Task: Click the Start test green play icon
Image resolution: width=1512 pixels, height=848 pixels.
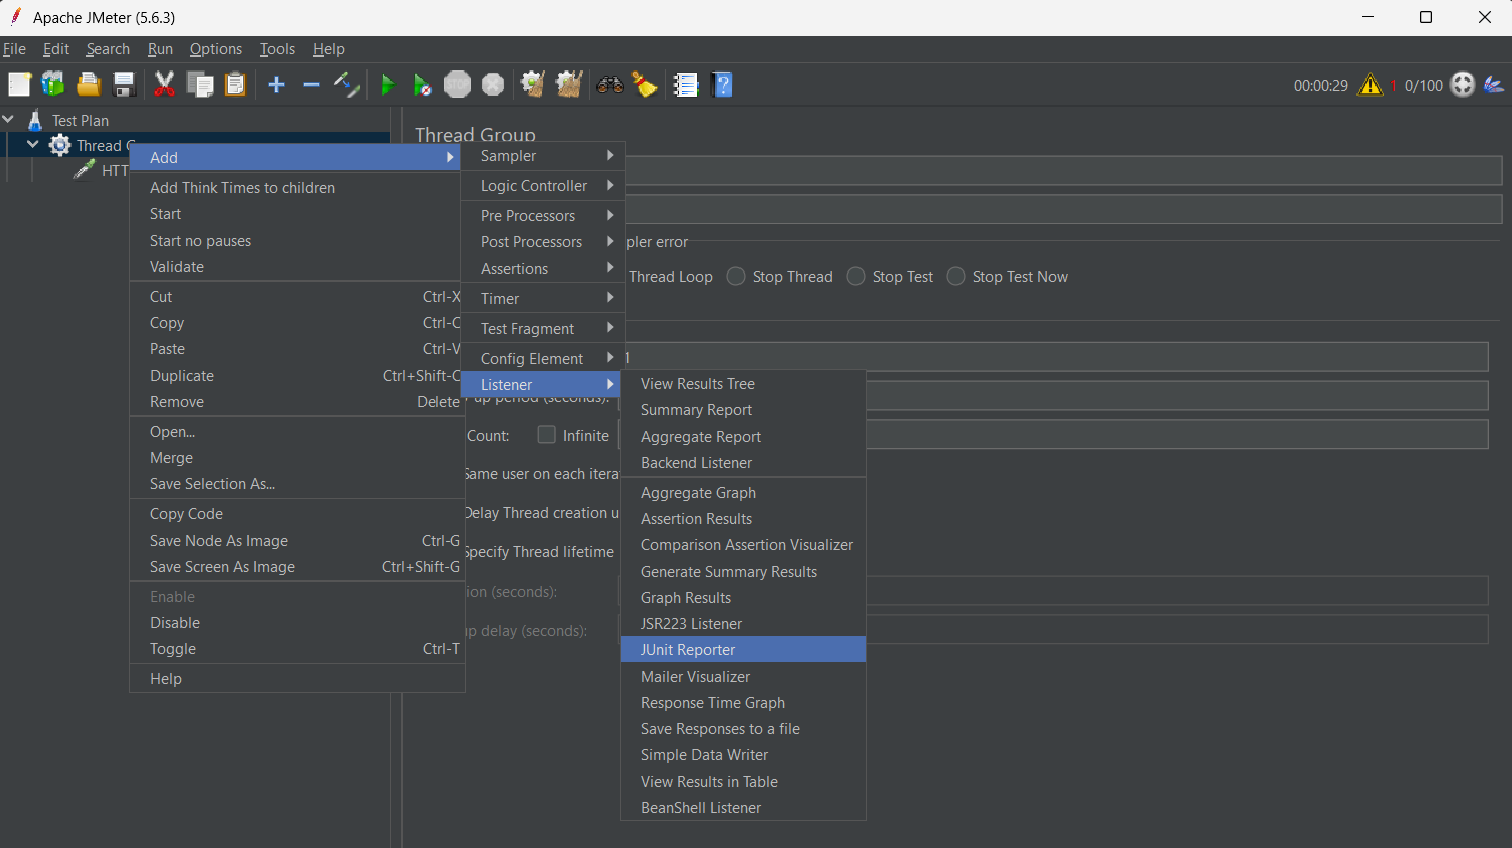Action: [x=388, y=85]
